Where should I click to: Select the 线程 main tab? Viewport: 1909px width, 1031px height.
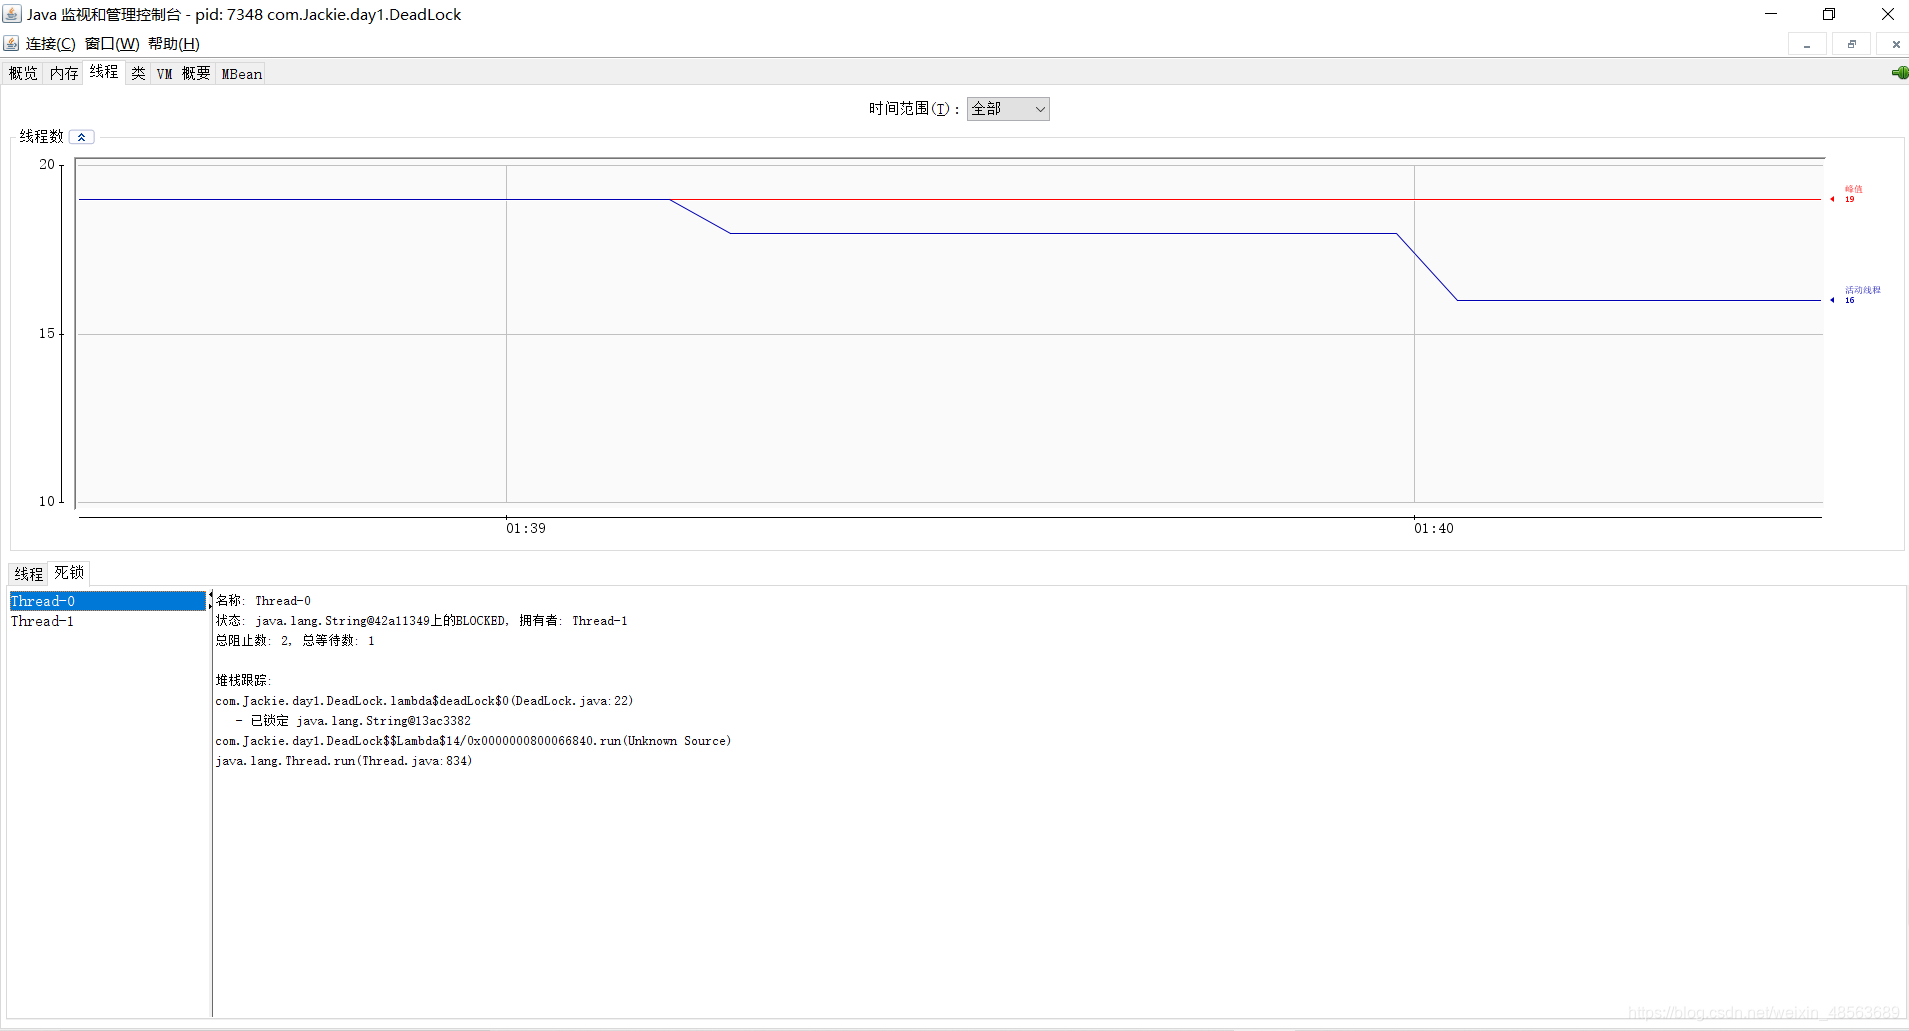(104, 72)
